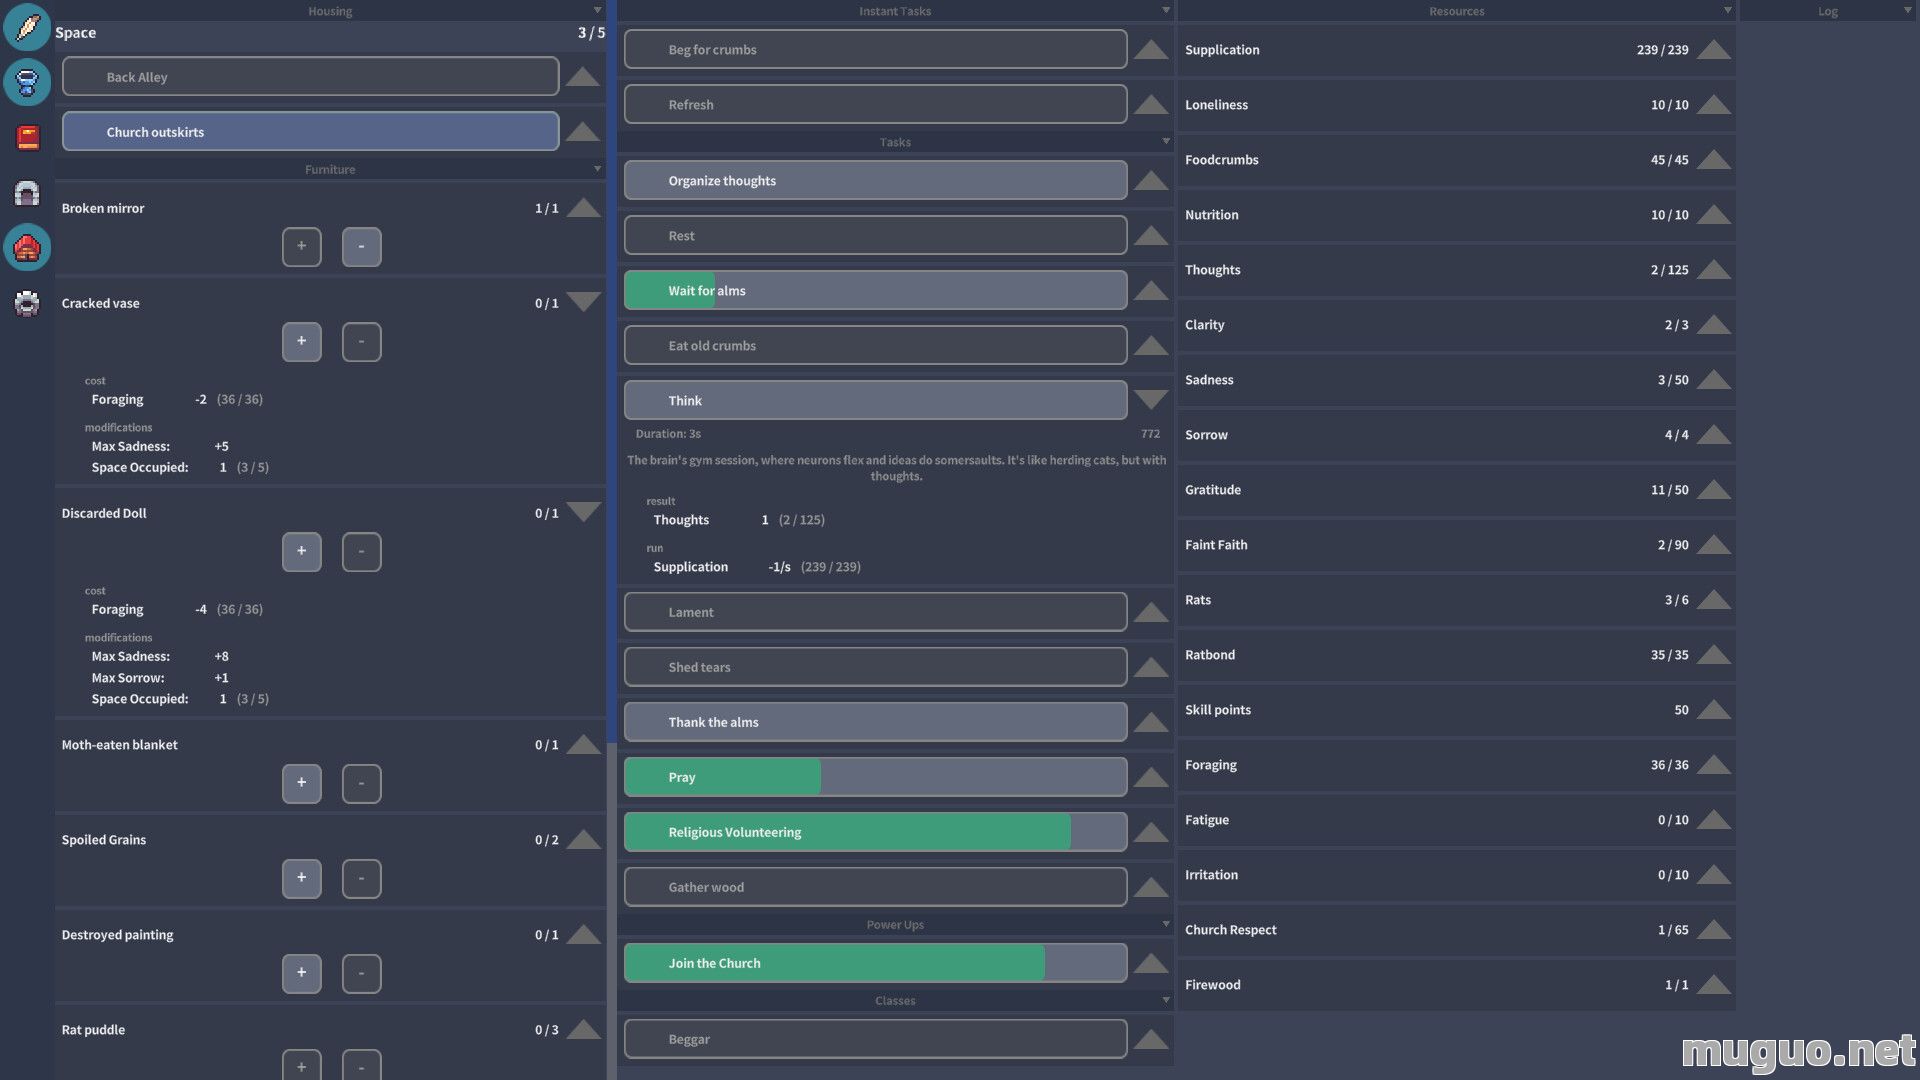Open the gear settings sidebar icon

coord(27,302)
